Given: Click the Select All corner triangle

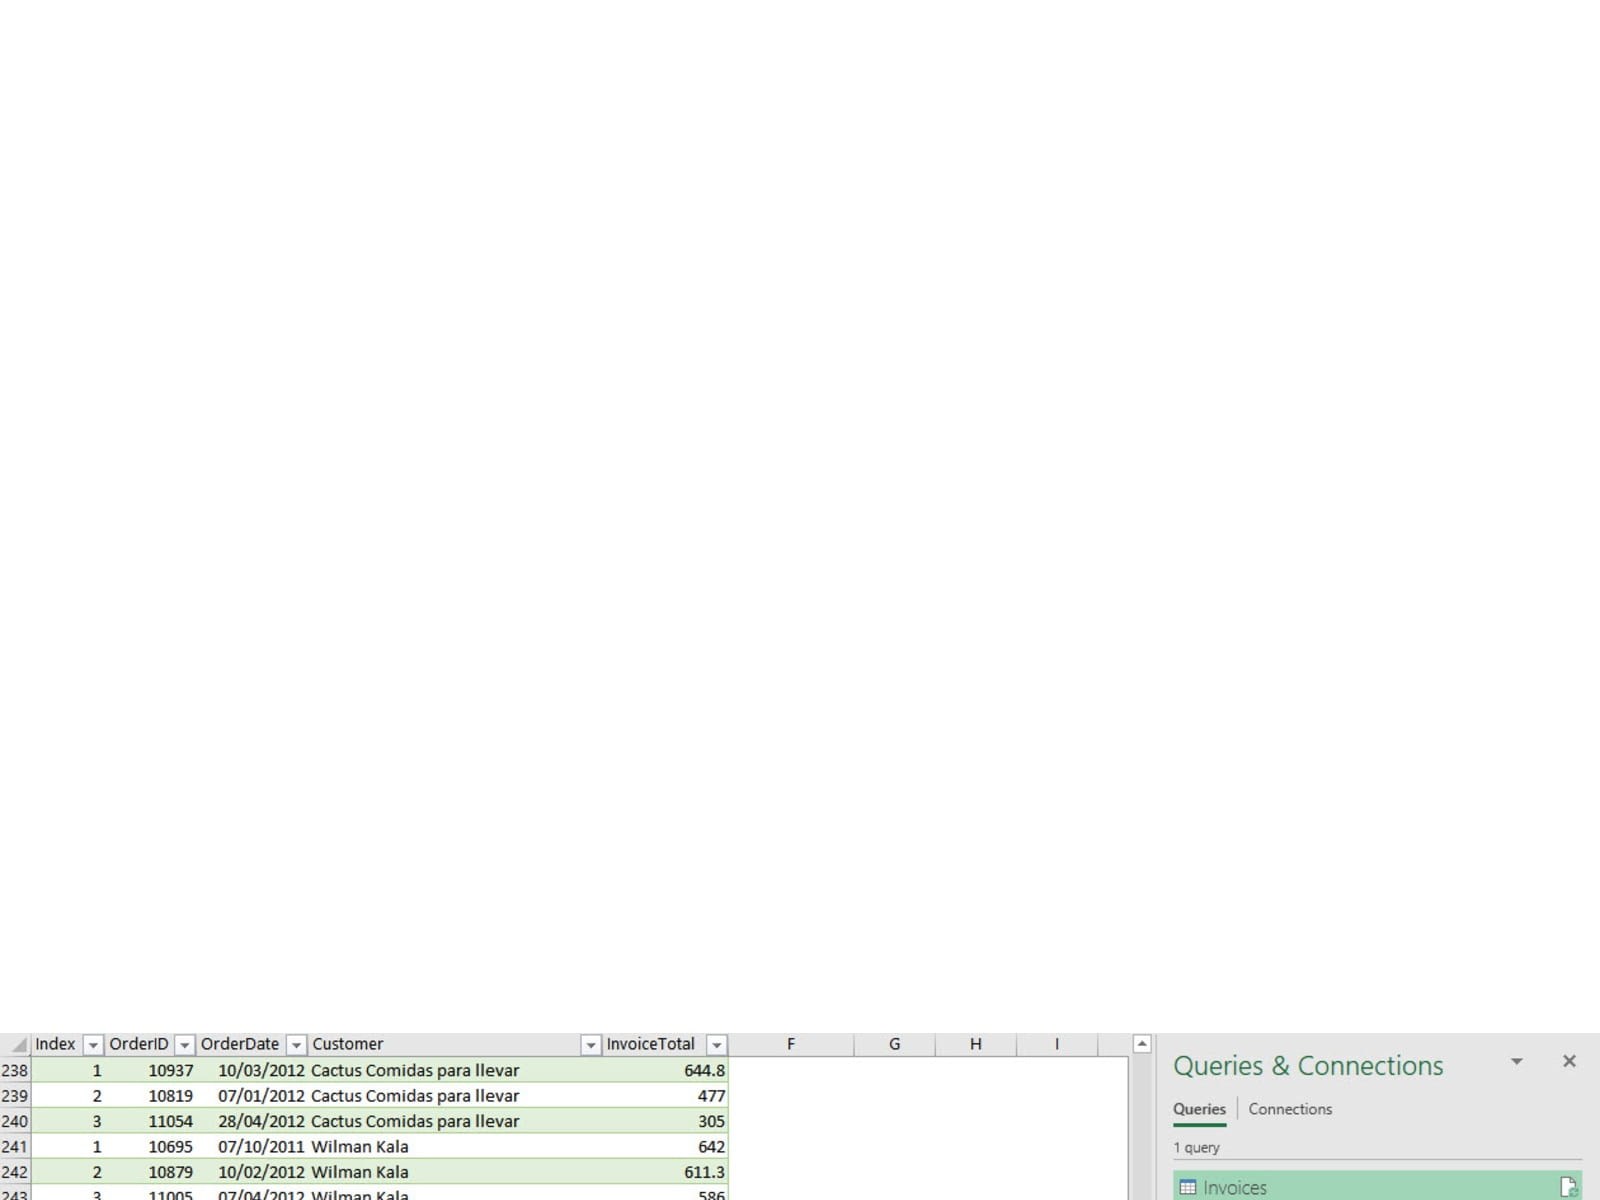Looking at the screenshot, I should (19, 1045).
